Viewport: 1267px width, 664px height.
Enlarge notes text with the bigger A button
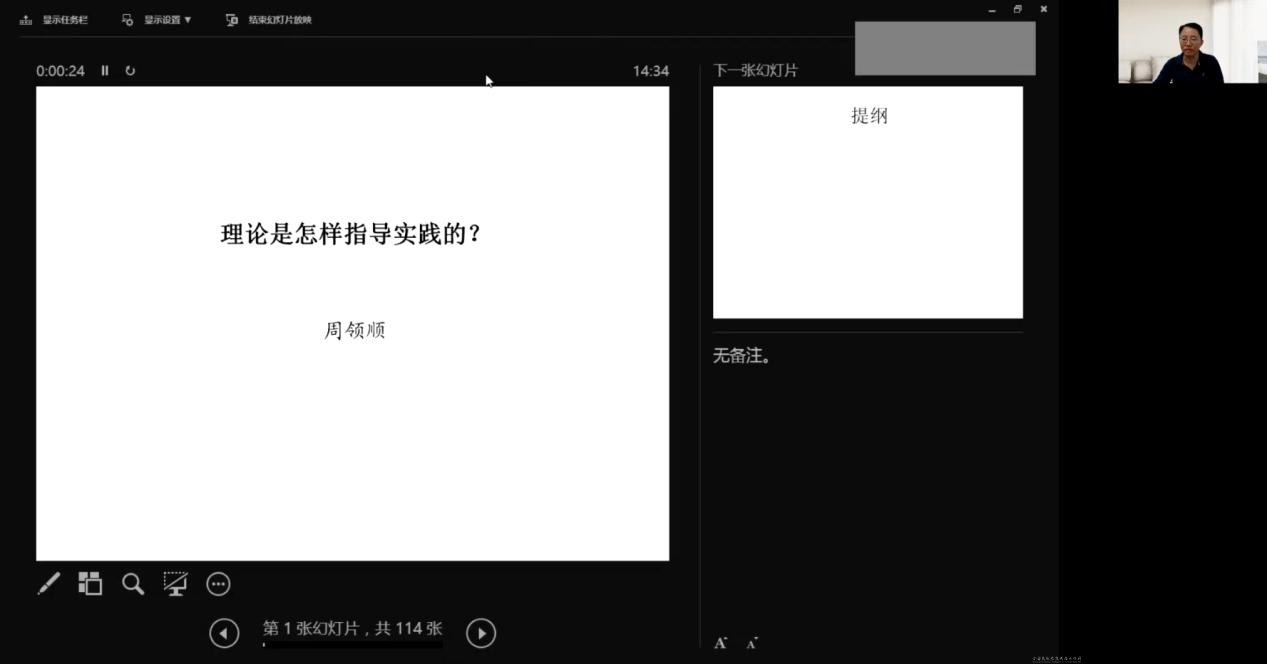click(x=719, y=643)
